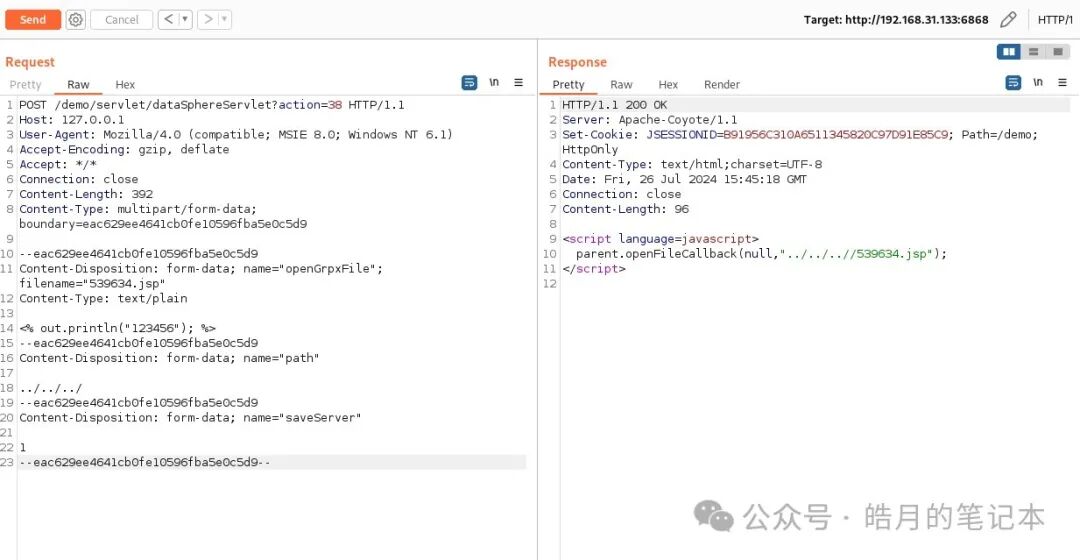Click the Cancel button
Viewport: 1080px width, 560px height.
pos(121,19)
